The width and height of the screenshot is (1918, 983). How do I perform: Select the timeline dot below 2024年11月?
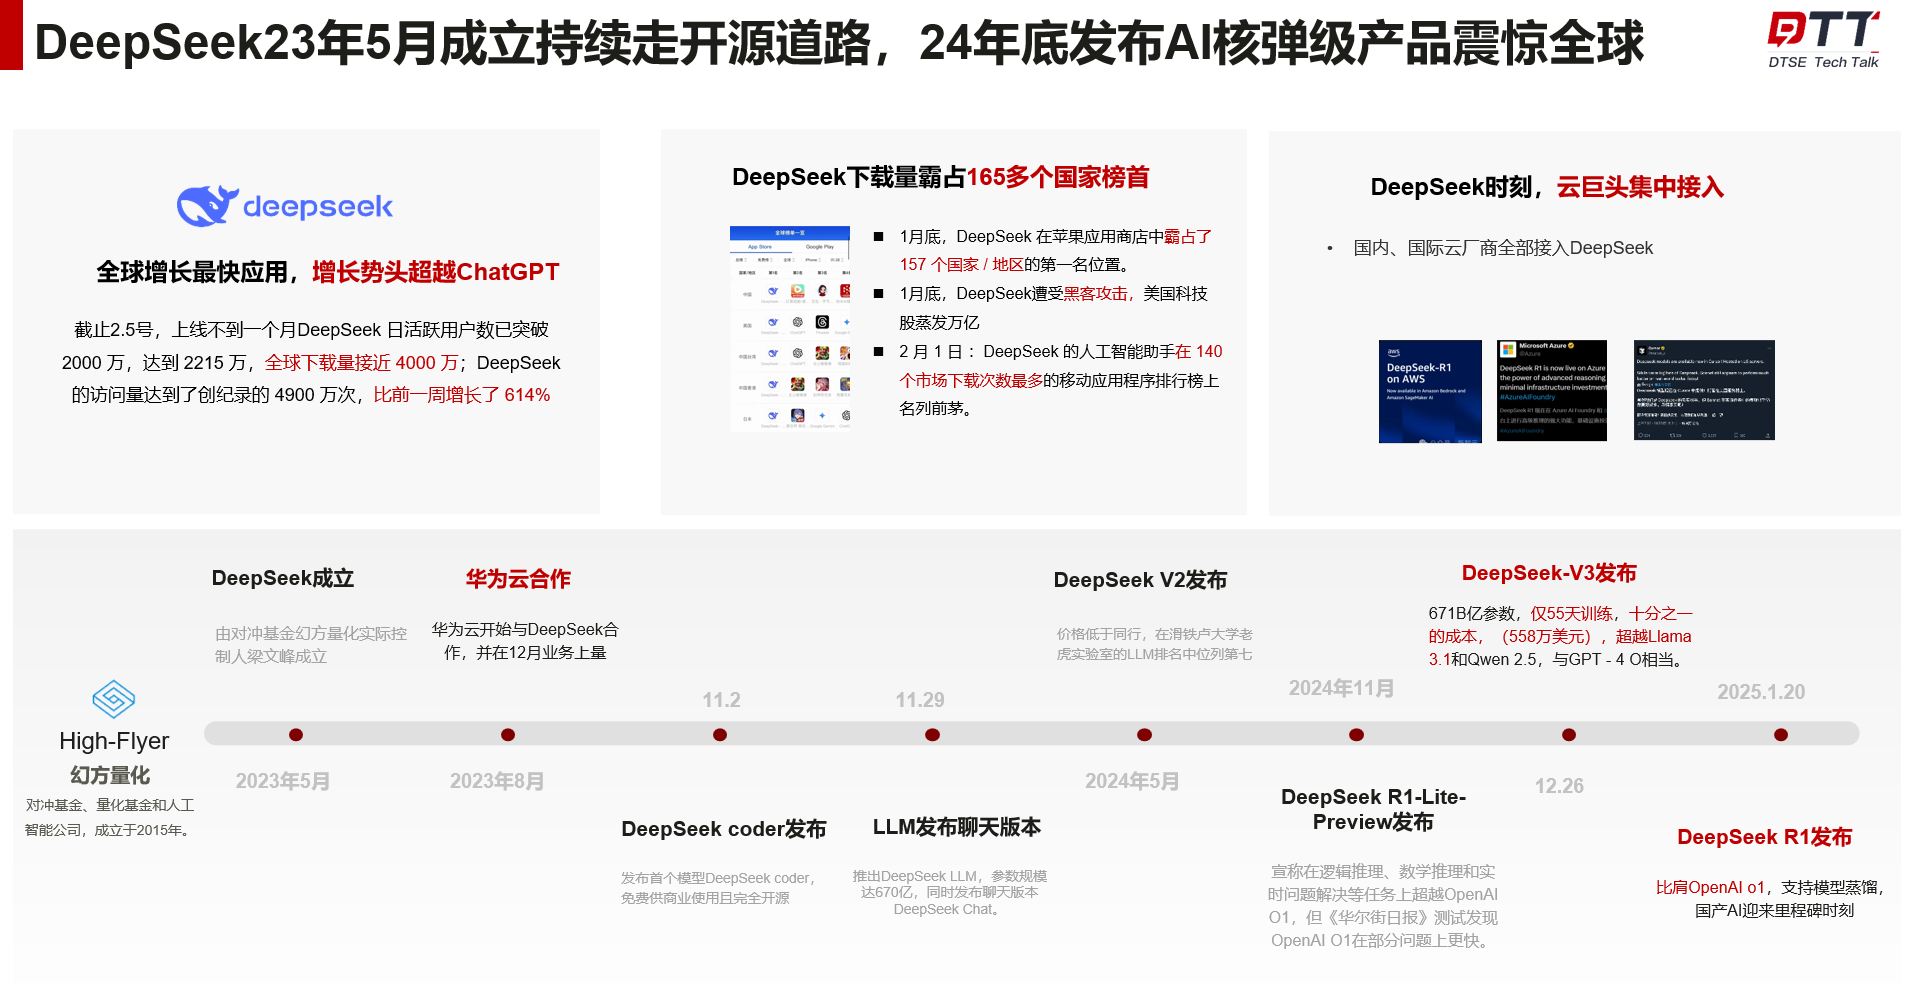pyautogui.click(x=1356, y=735)
